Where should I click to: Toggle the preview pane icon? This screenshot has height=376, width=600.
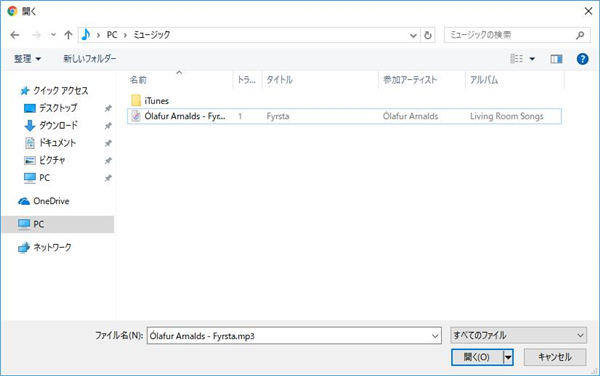pos(556,59)
